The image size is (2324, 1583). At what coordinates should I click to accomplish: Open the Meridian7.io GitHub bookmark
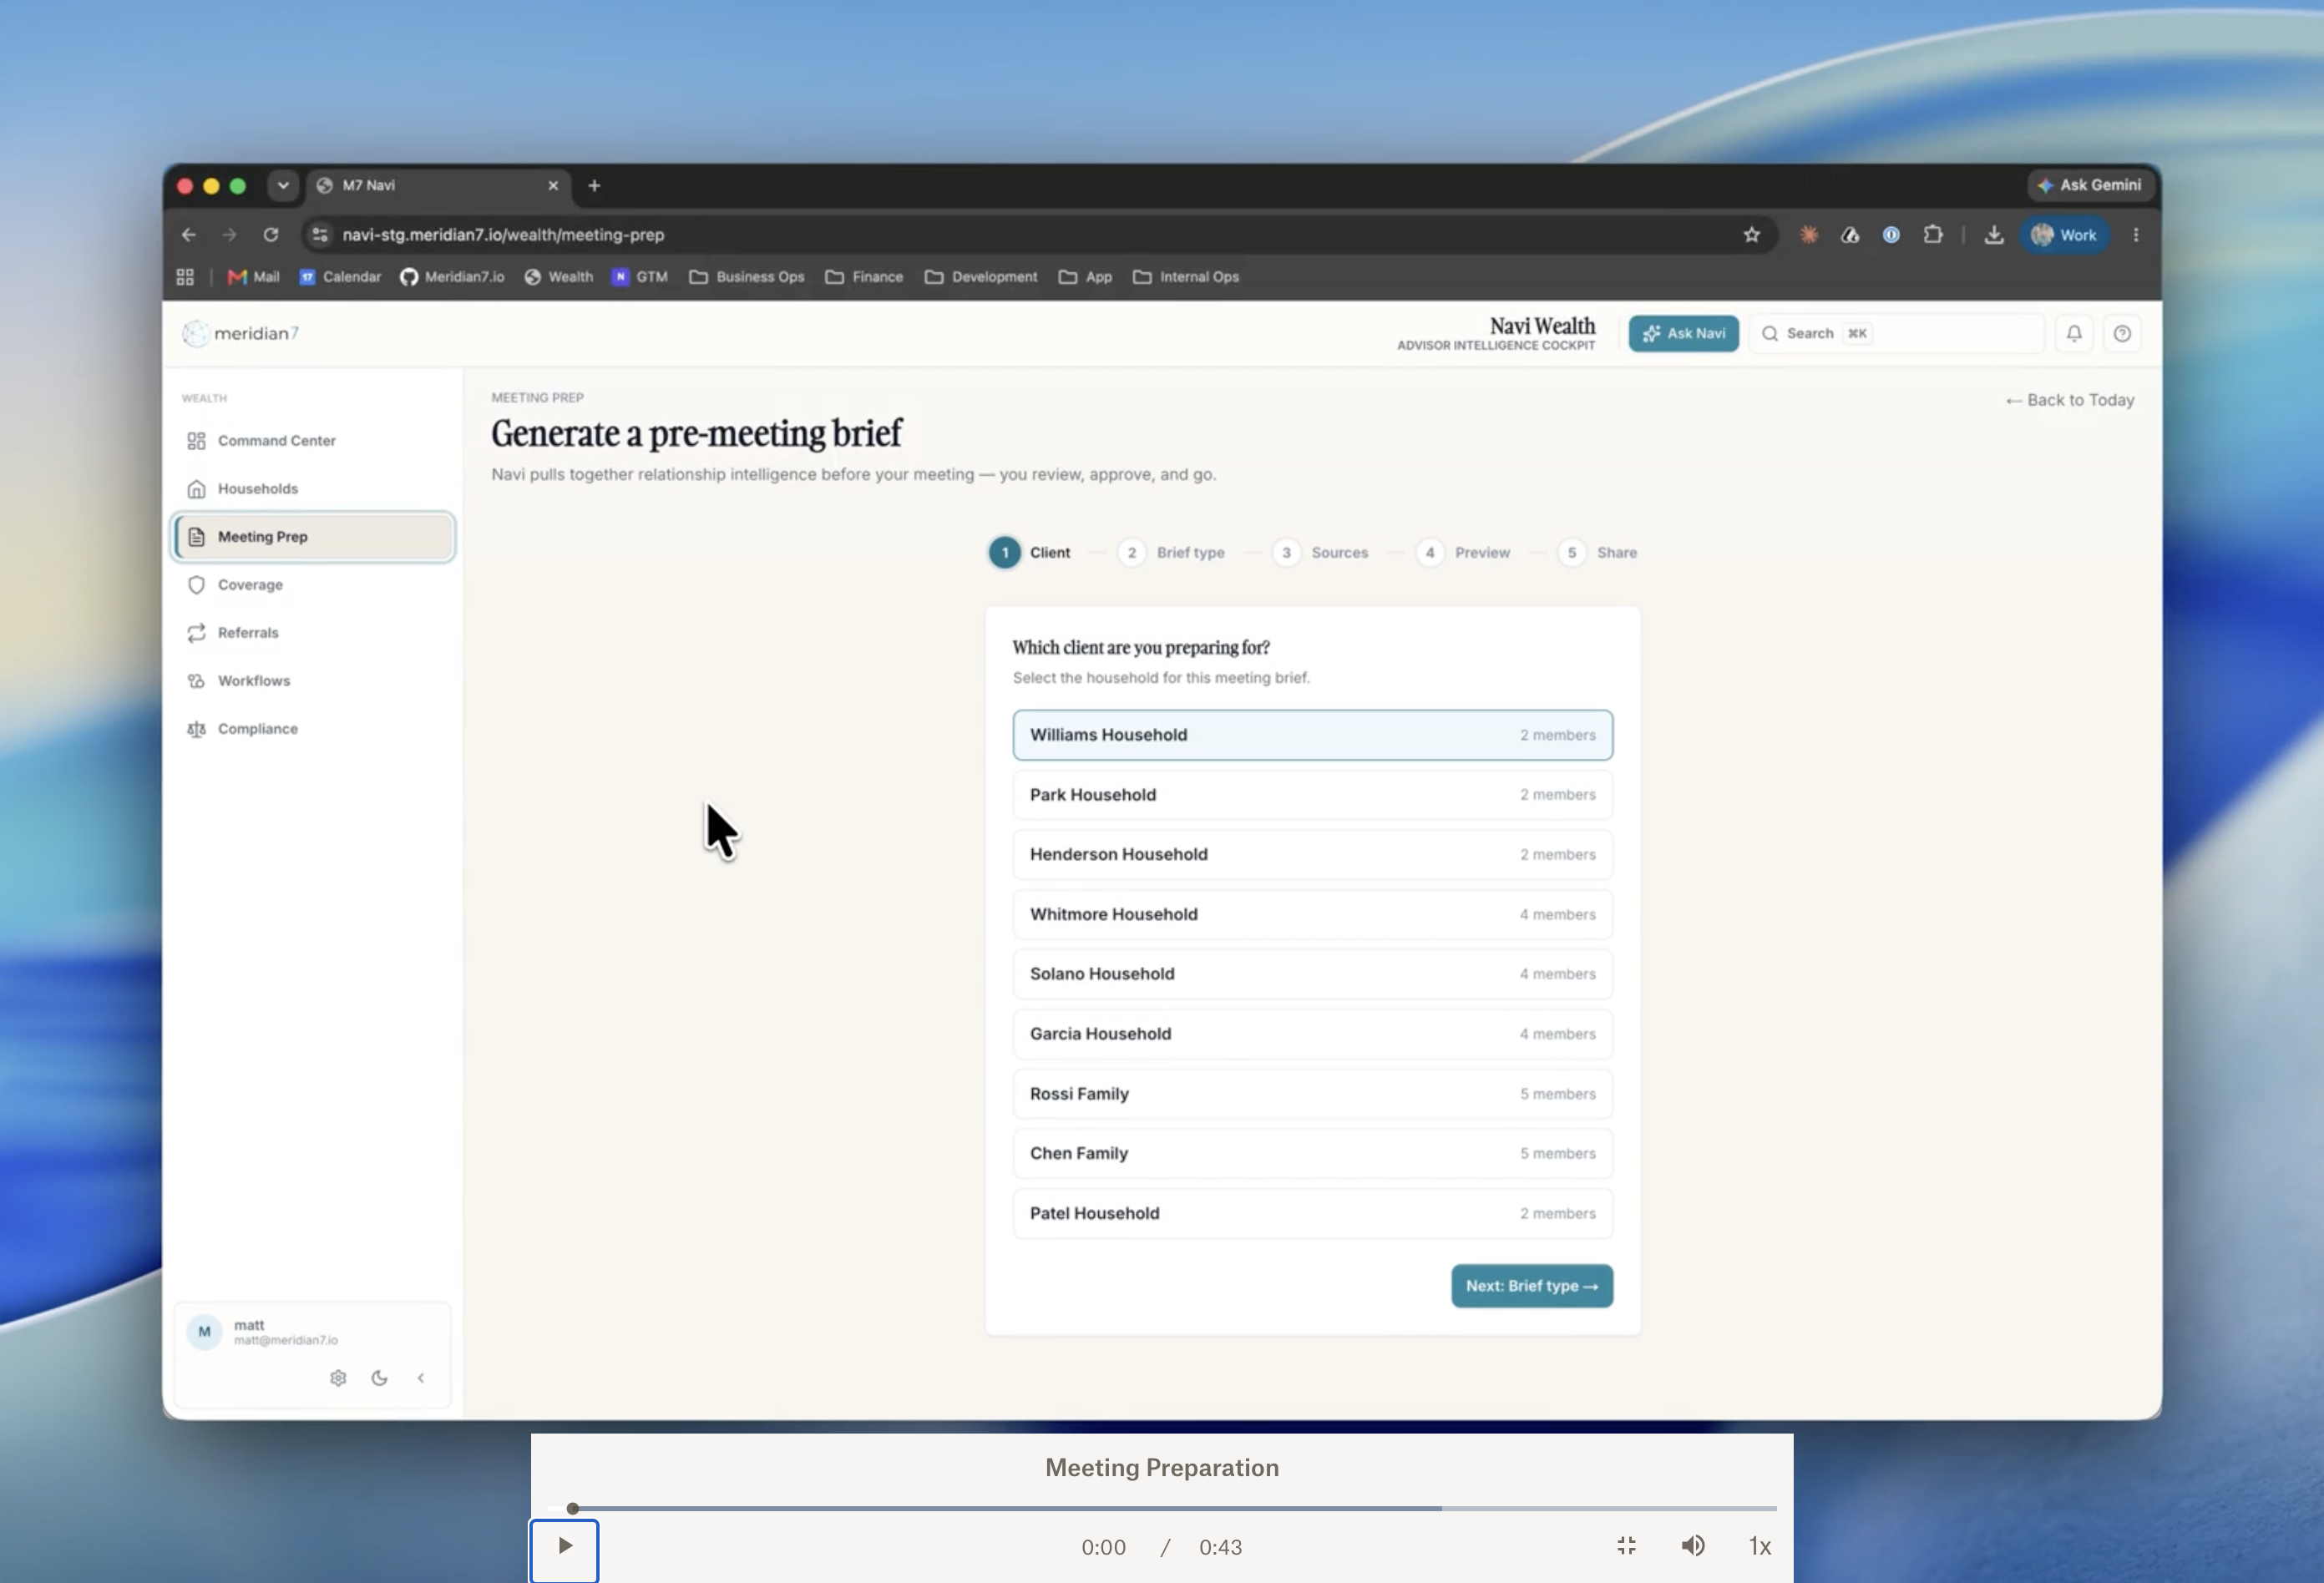[452, 277]
